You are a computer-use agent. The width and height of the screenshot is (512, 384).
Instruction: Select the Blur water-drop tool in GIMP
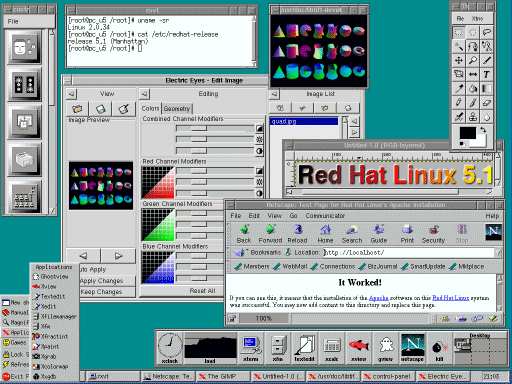pos(487,117)
